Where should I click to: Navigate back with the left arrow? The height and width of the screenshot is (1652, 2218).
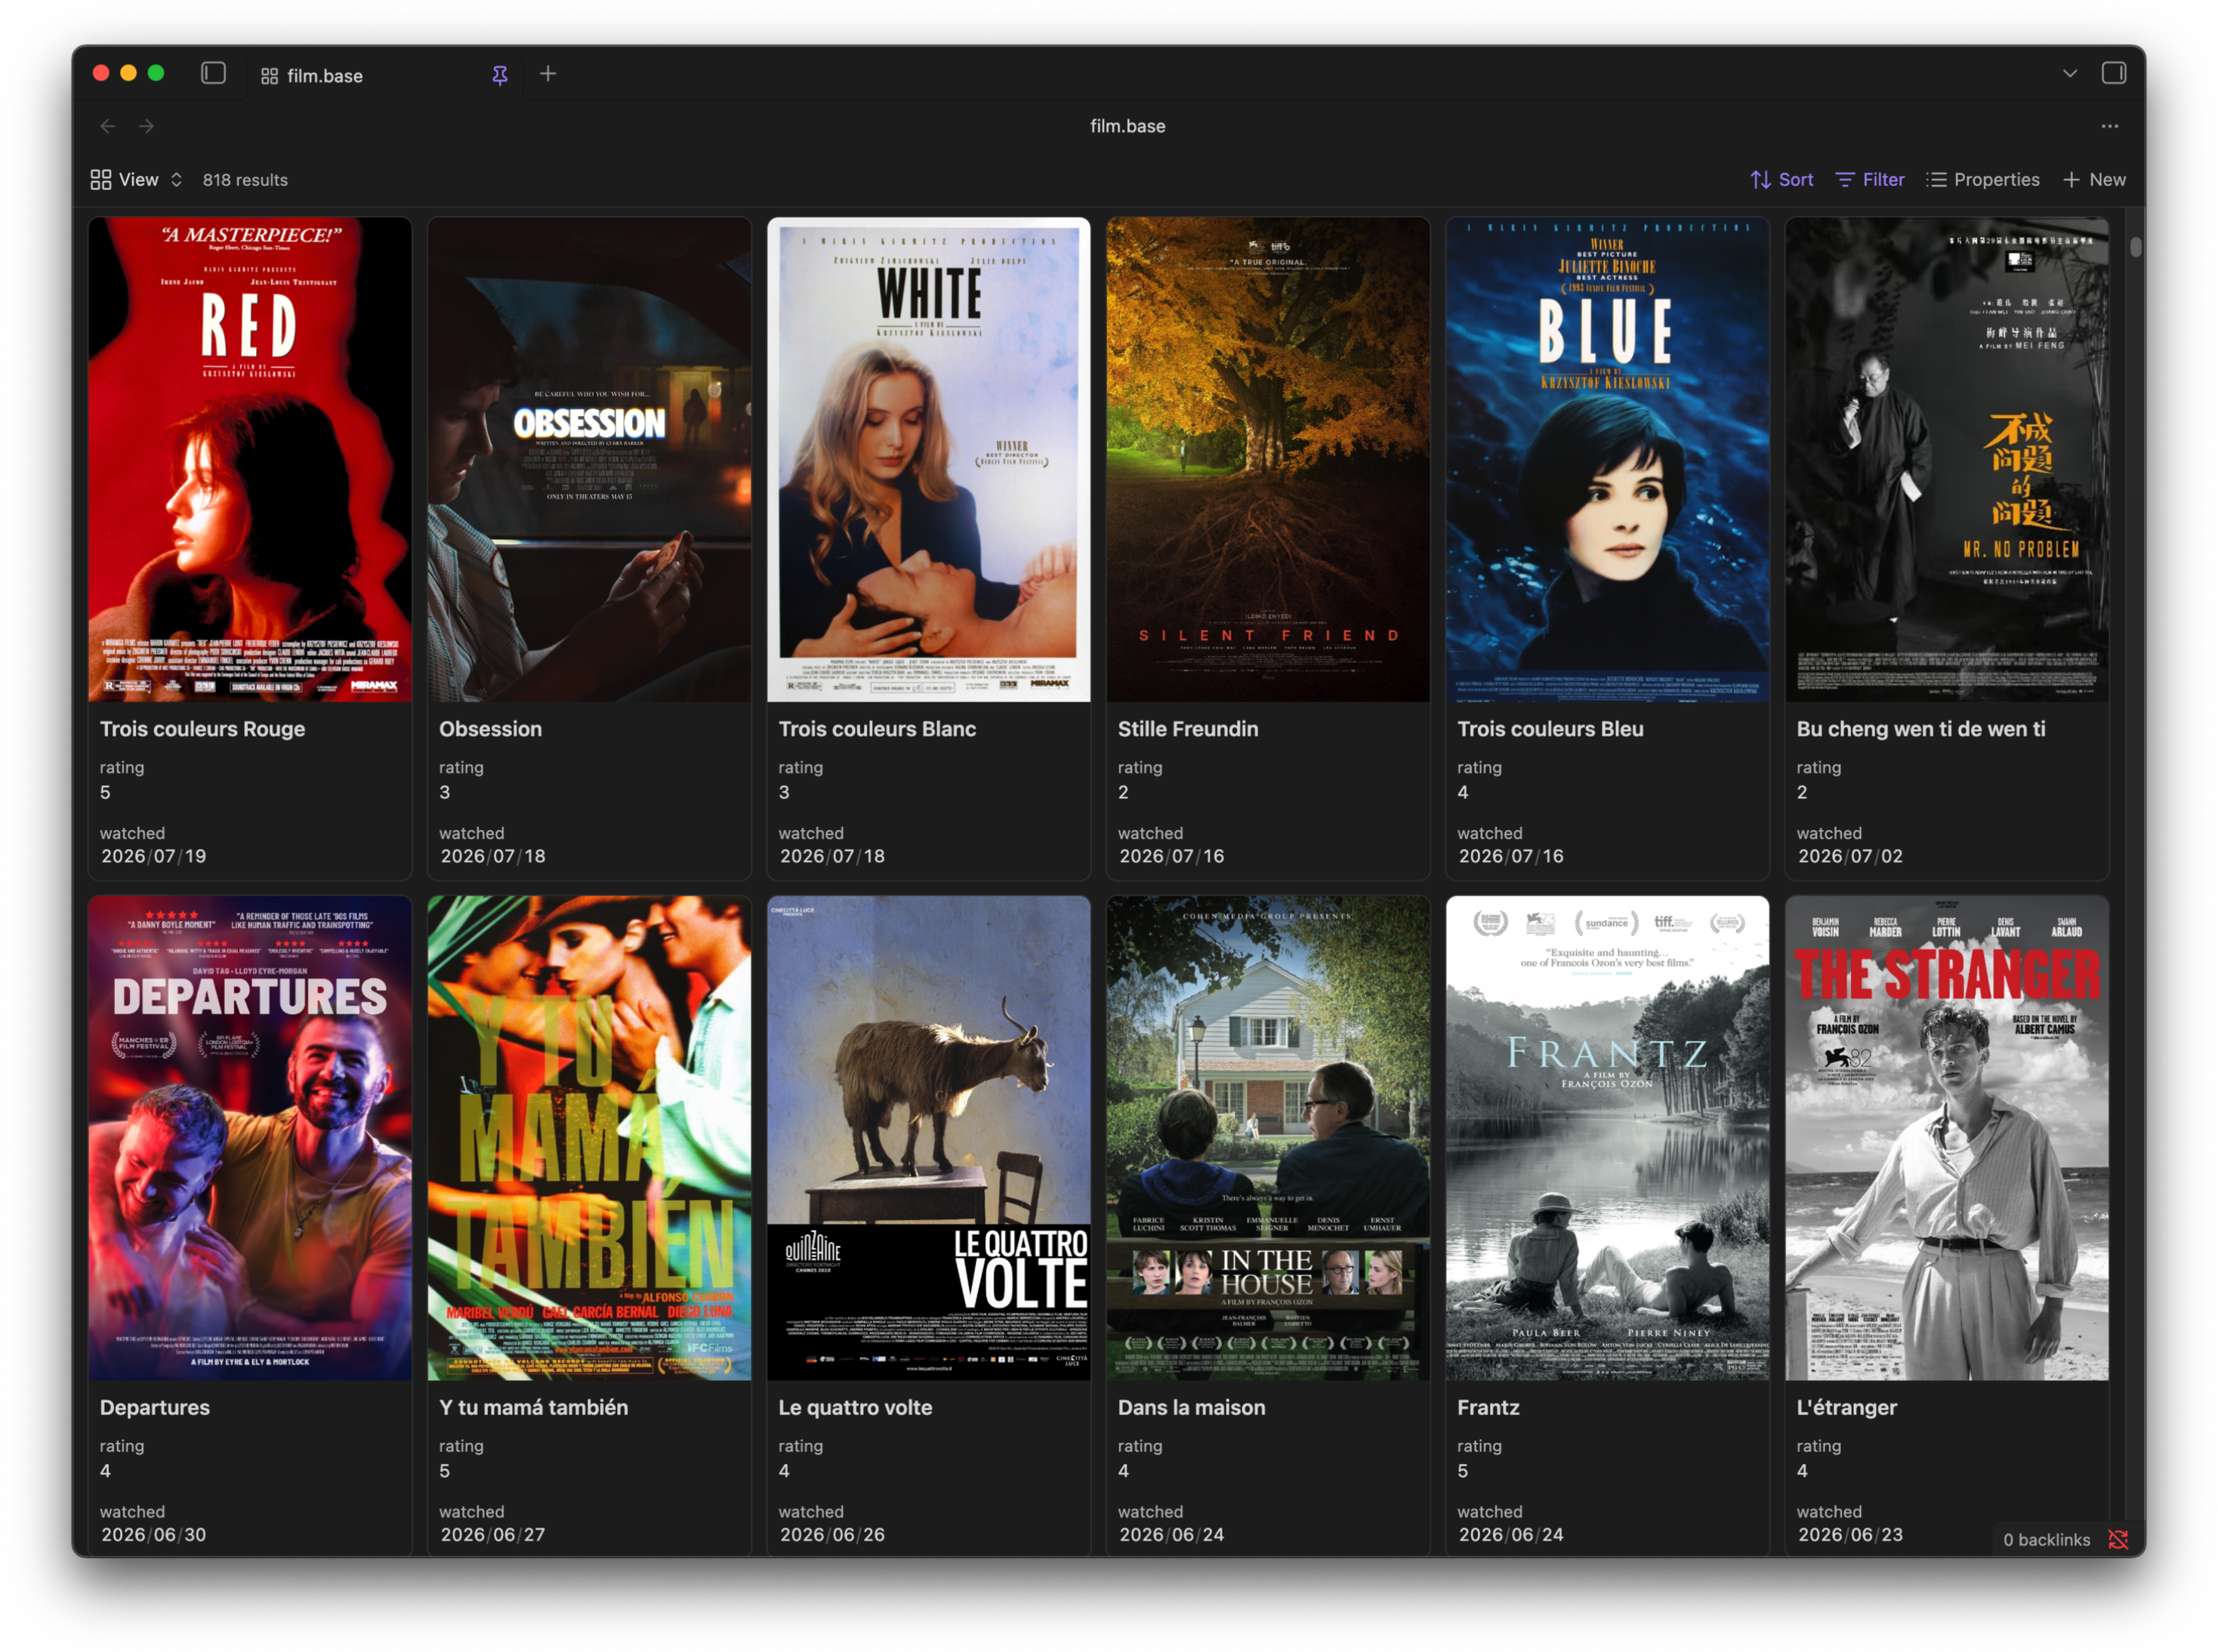108,126
